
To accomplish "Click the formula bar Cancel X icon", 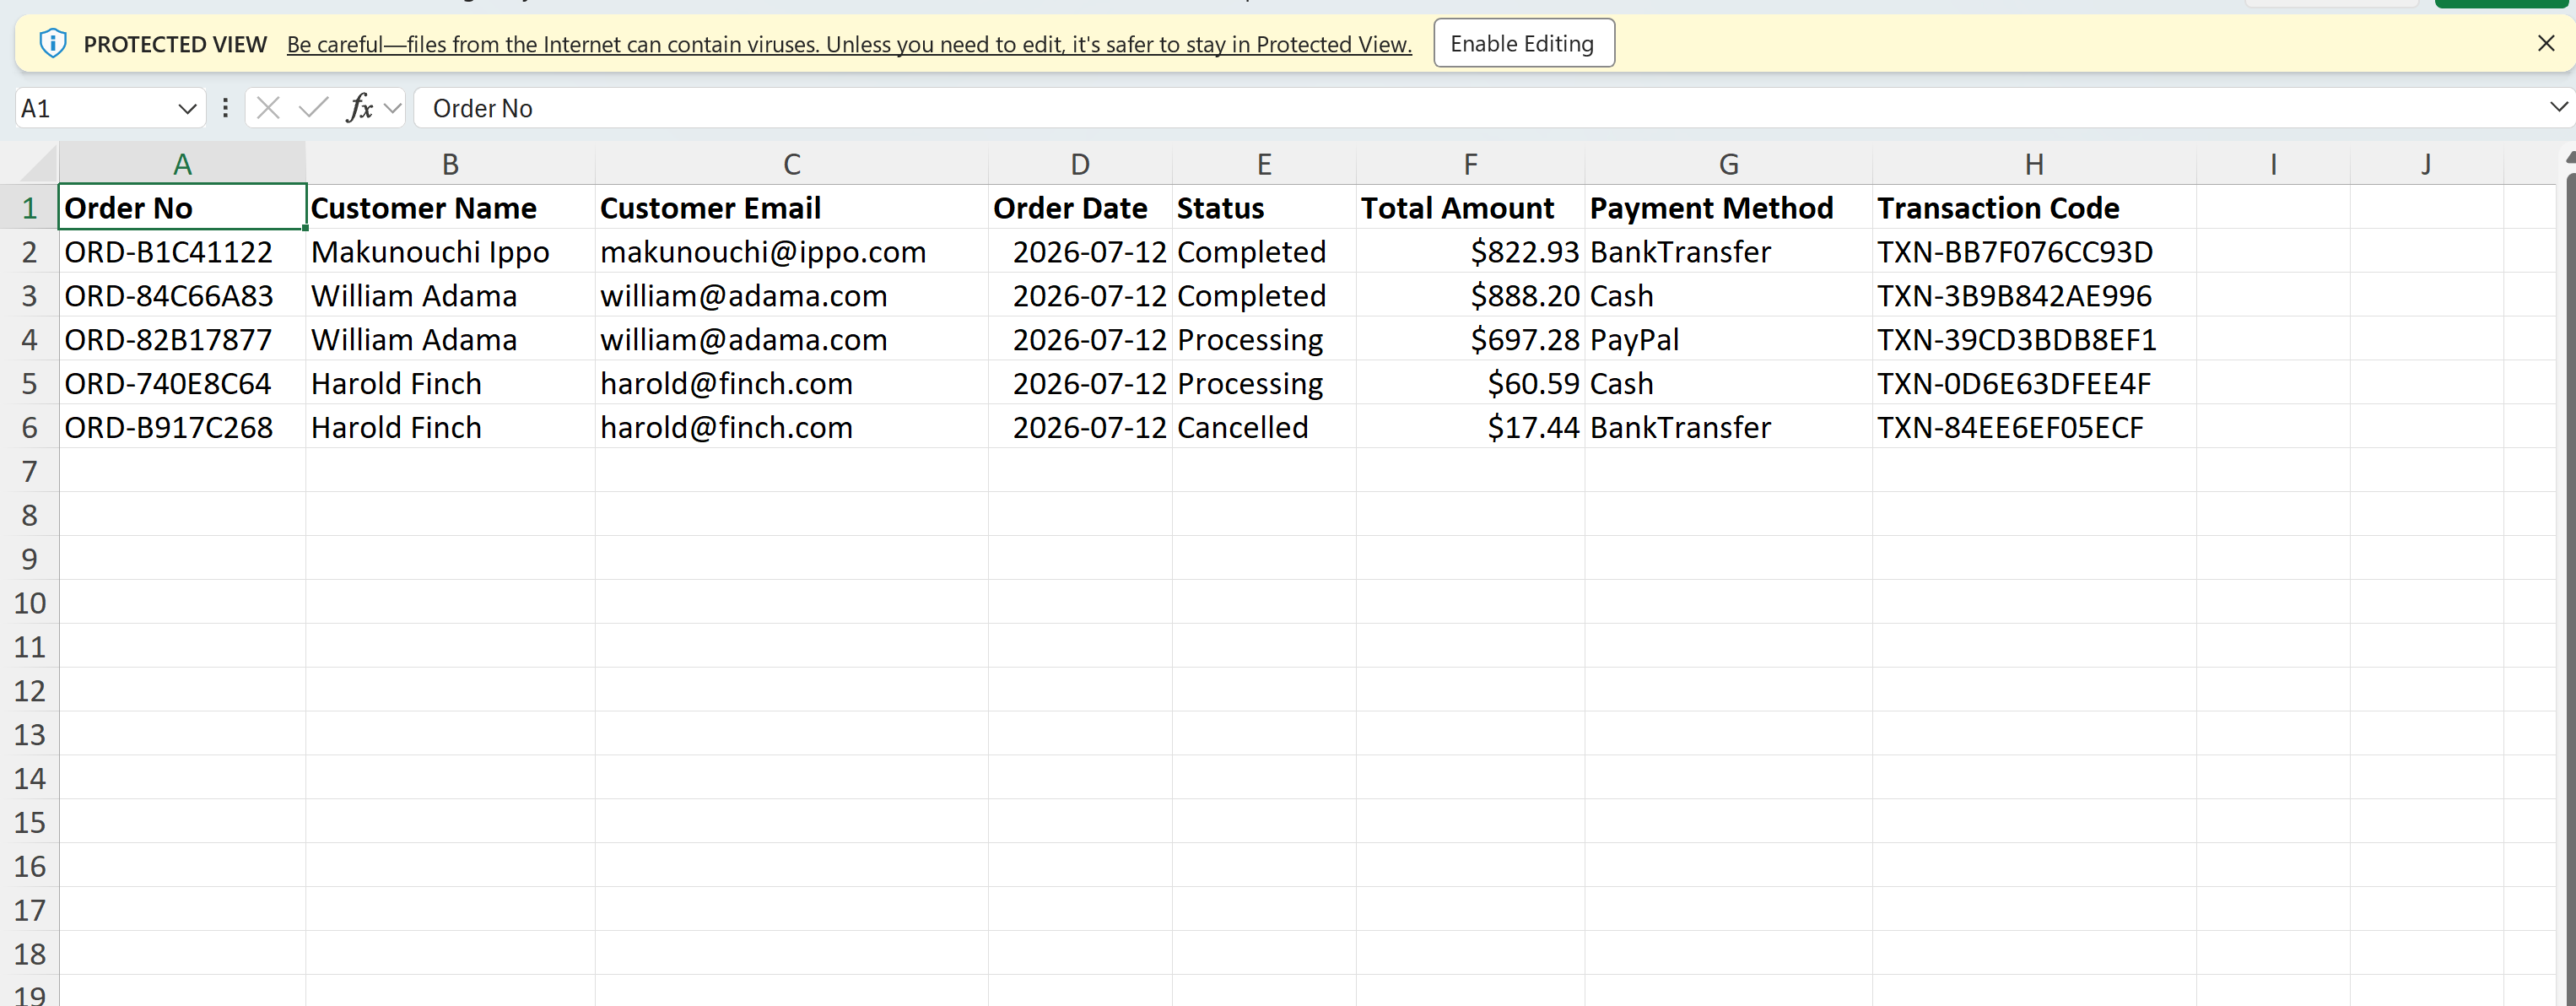I will (268, 108).
